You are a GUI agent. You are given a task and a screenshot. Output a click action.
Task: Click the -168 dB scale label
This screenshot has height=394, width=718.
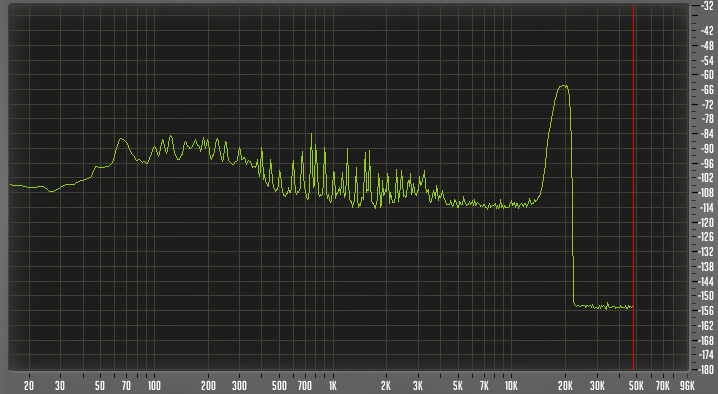[707, 340]
